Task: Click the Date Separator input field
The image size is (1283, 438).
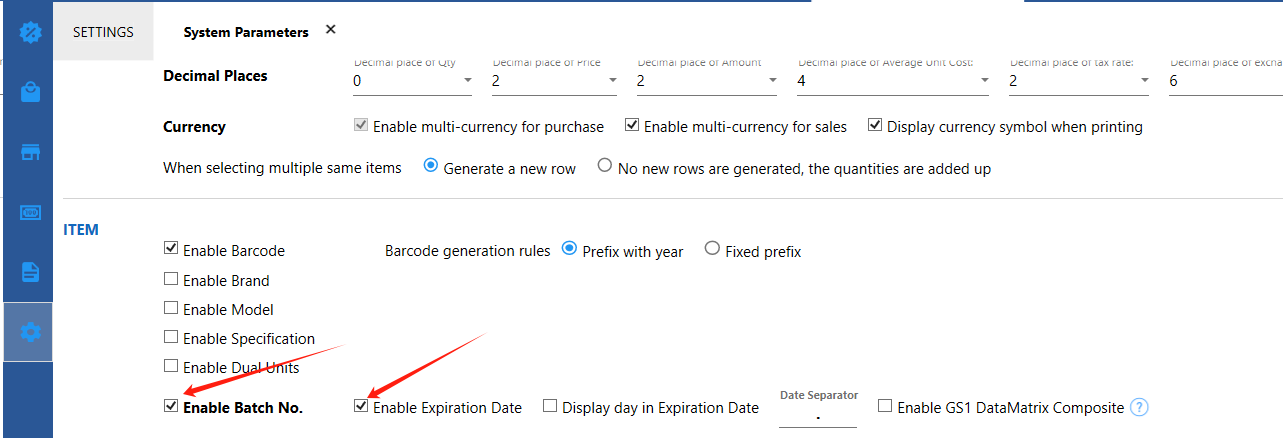Action: [818, 416]
